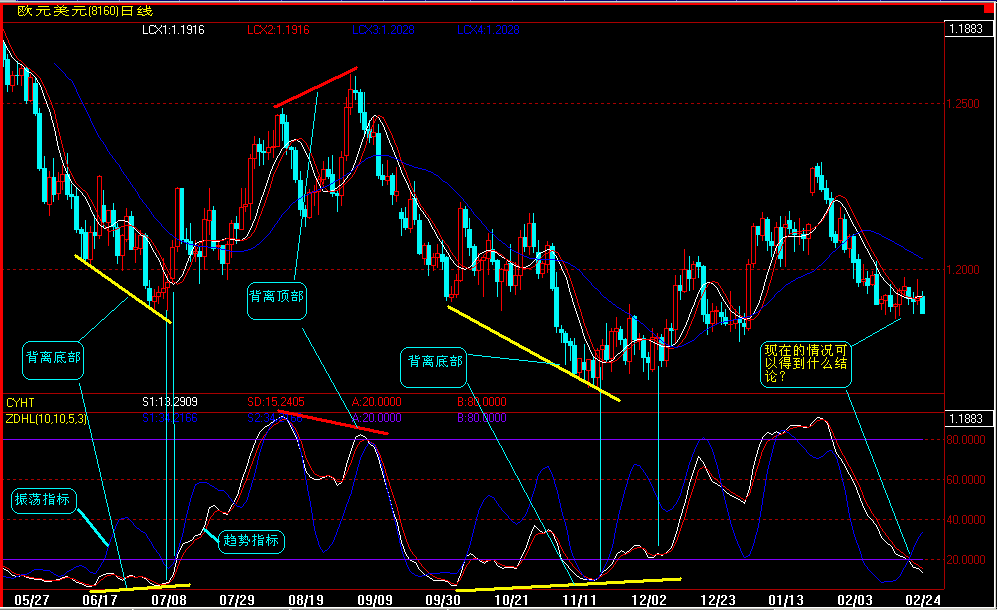Click the 06/17 date on time axis
The height and width of the screenshot is (610, 997).
[x=100, y=600]
